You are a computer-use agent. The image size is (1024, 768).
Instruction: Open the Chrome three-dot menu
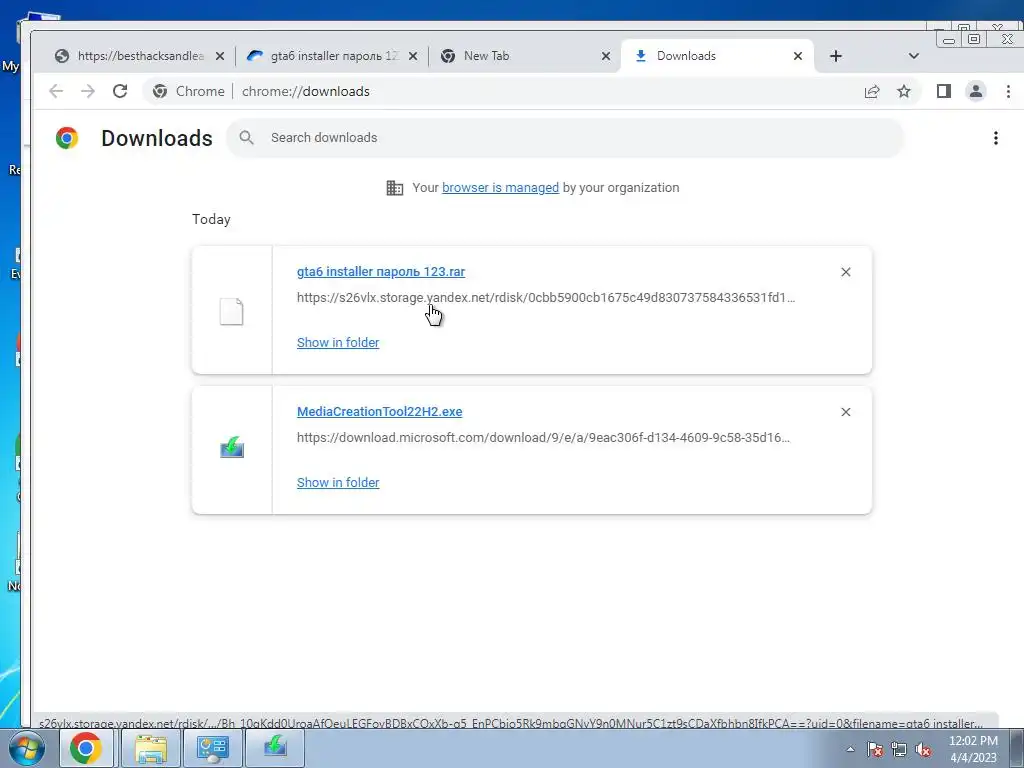point(1008,91)
